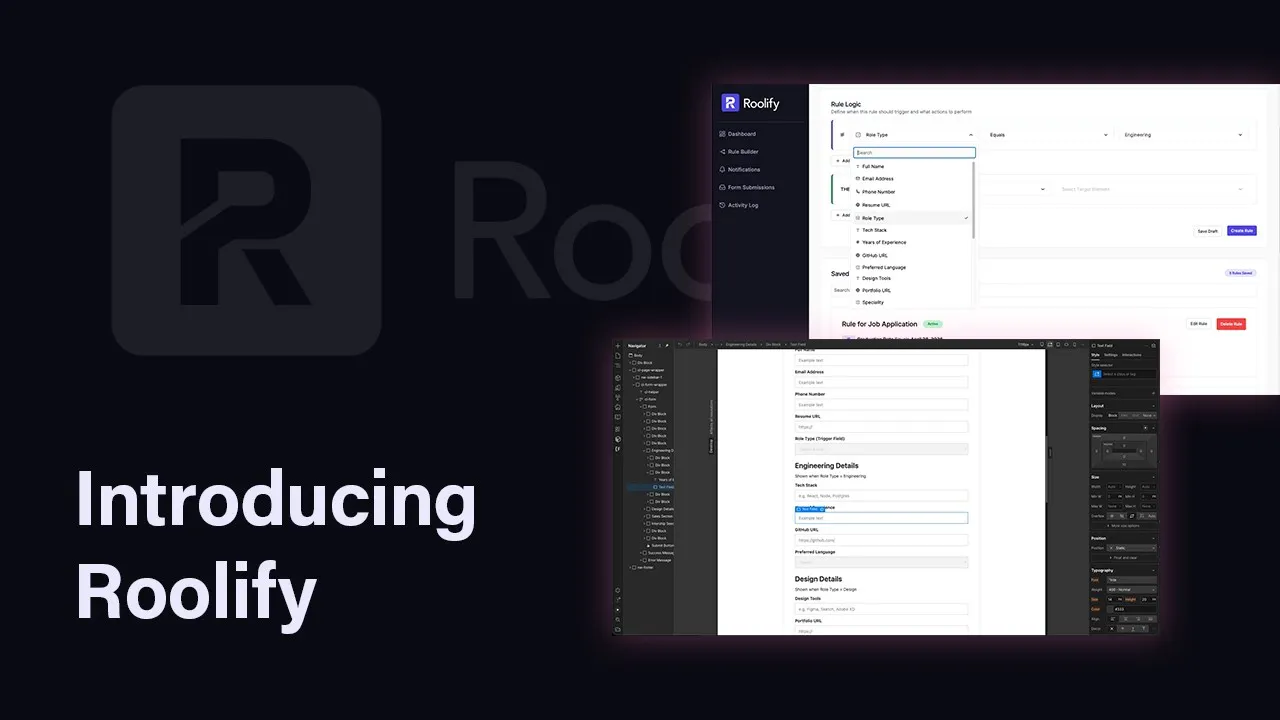Click Engineering Details in the breadcrumb bar
The image size is (1280, 720).
741,344
